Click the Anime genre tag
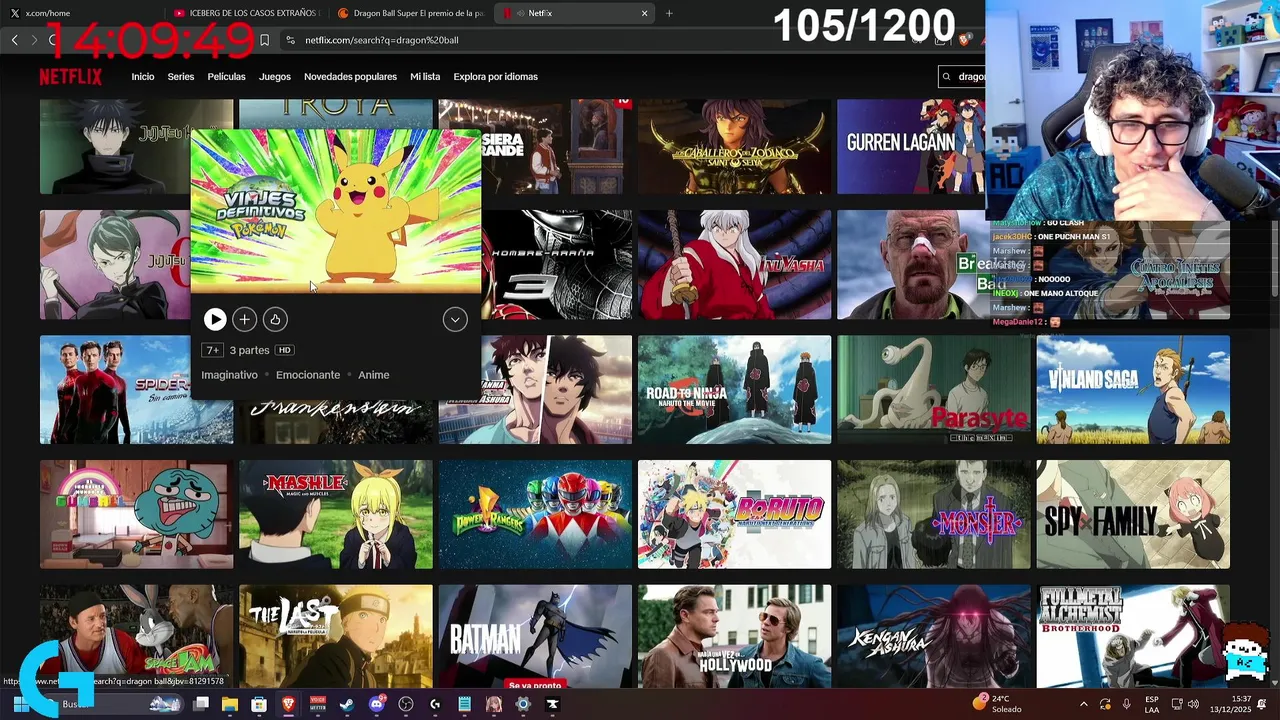The width and height of the screenshot is (1280, 720). (x=374, y=375)
